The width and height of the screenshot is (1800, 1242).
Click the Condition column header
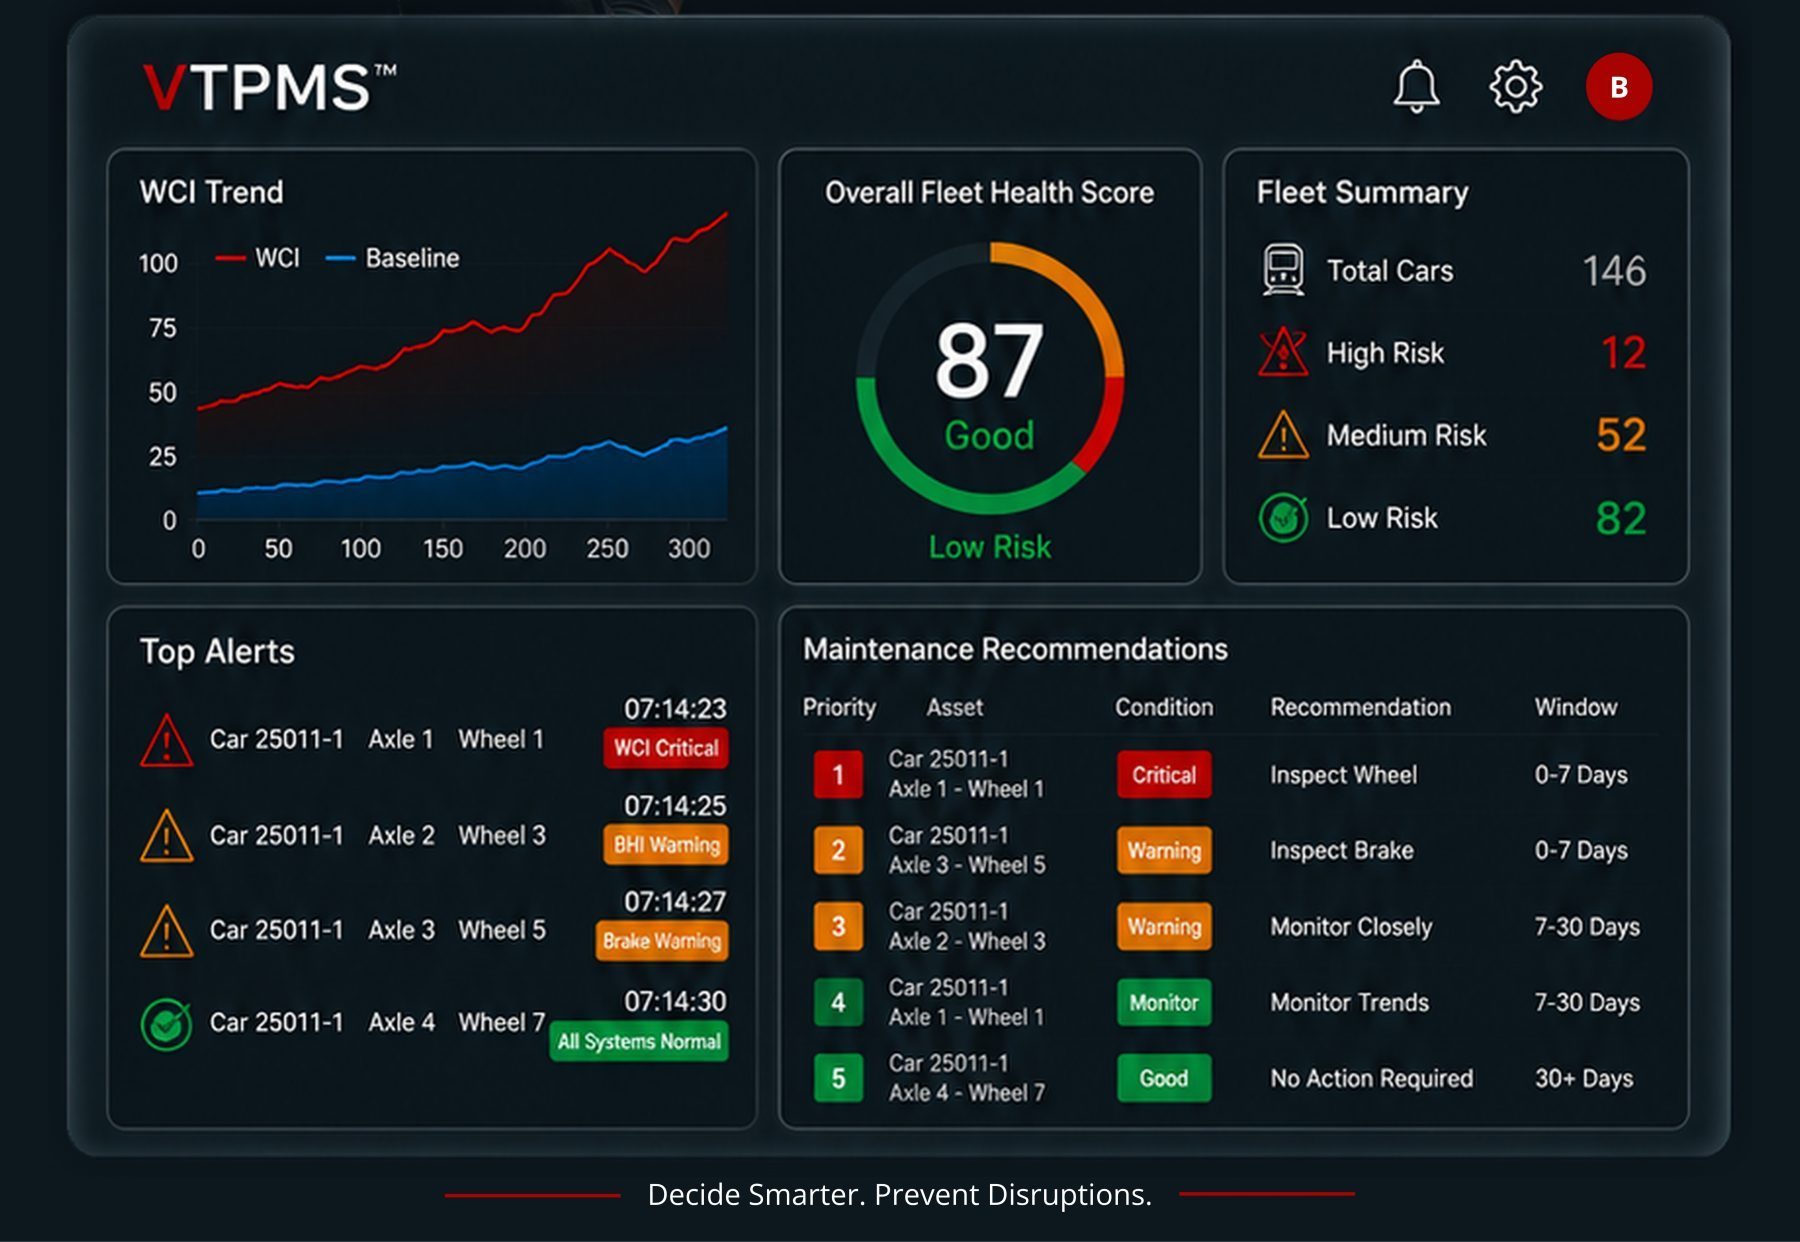(x=1164, y=707)
